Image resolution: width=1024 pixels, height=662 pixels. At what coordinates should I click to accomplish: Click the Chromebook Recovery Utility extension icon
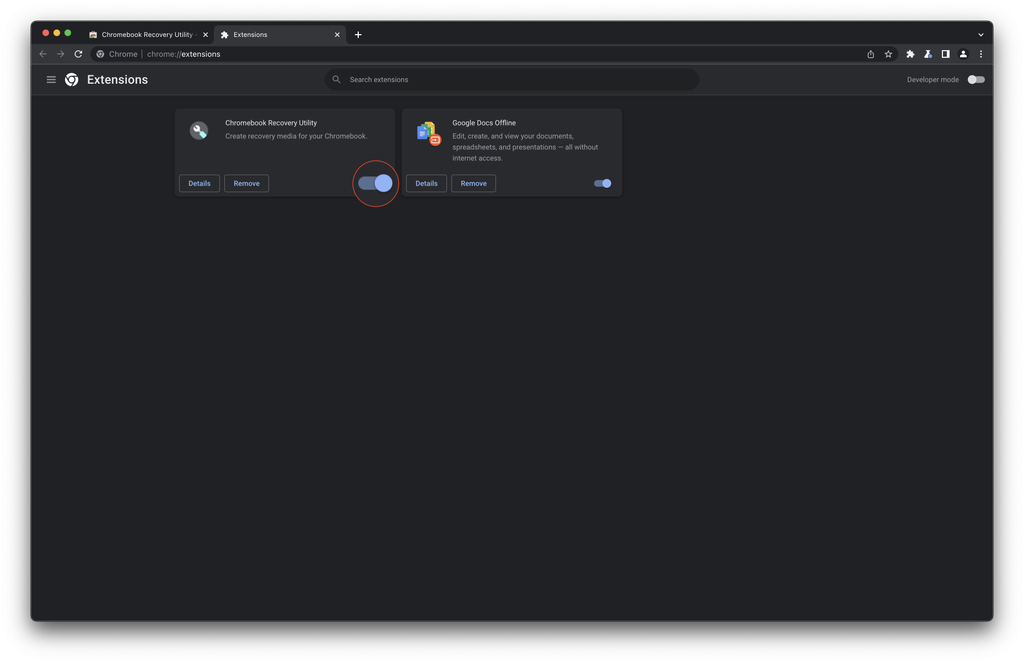(x=198, y=129)
